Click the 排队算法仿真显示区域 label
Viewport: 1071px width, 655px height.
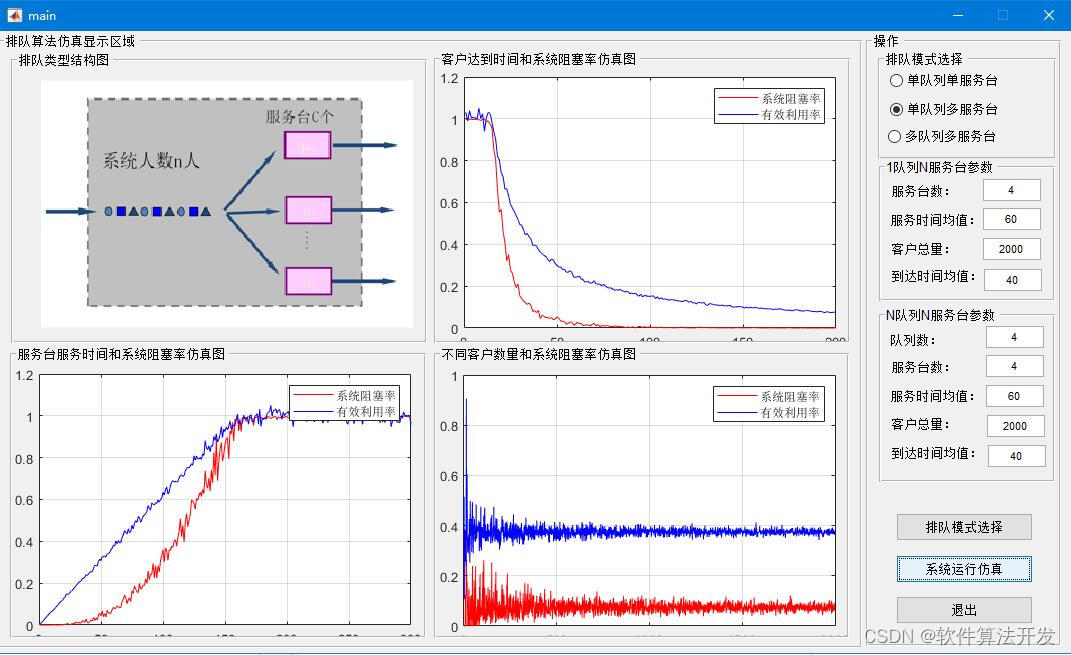70,41
